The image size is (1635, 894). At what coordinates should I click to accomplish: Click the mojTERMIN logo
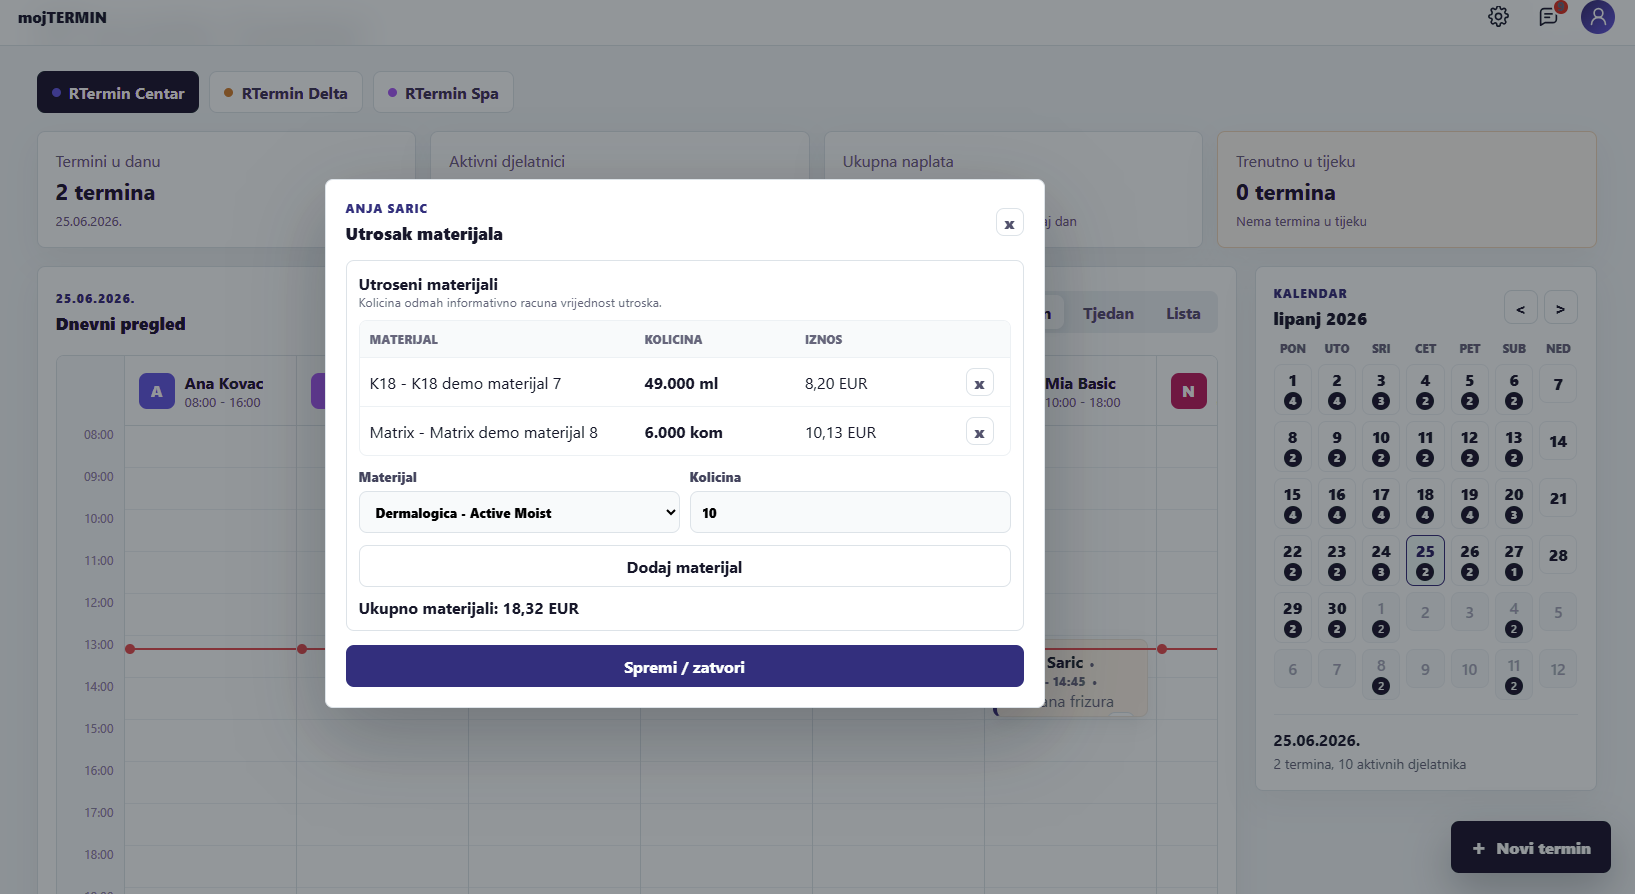(62, 17)
